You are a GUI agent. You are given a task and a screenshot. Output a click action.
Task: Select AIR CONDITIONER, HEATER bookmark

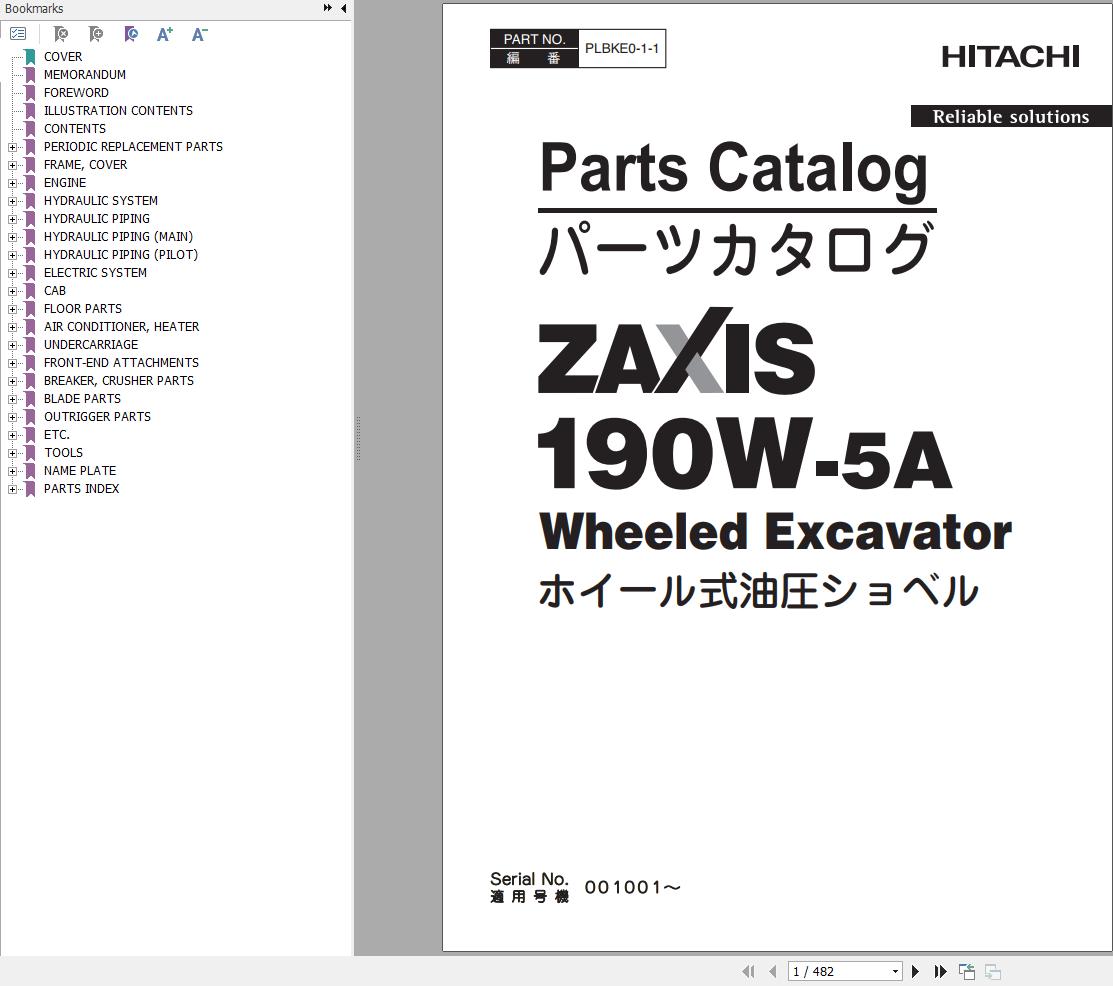(121, 327)
